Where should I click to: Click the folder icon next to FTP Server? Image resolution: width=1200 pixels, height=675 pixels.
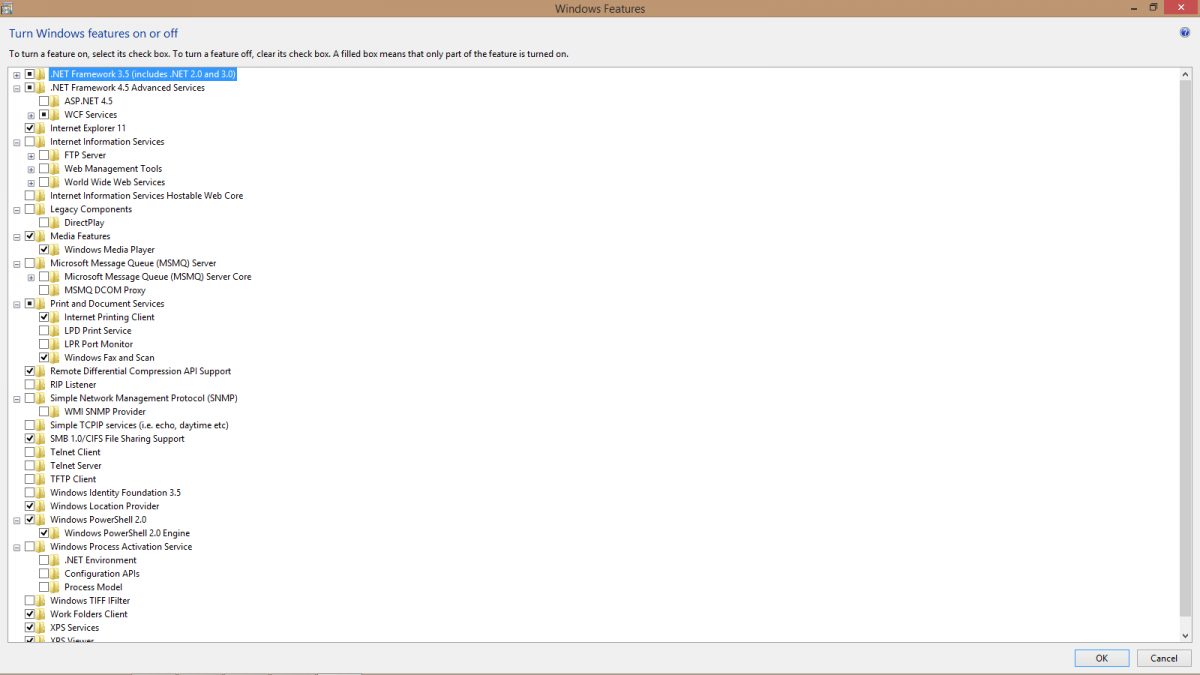point(56,155)
